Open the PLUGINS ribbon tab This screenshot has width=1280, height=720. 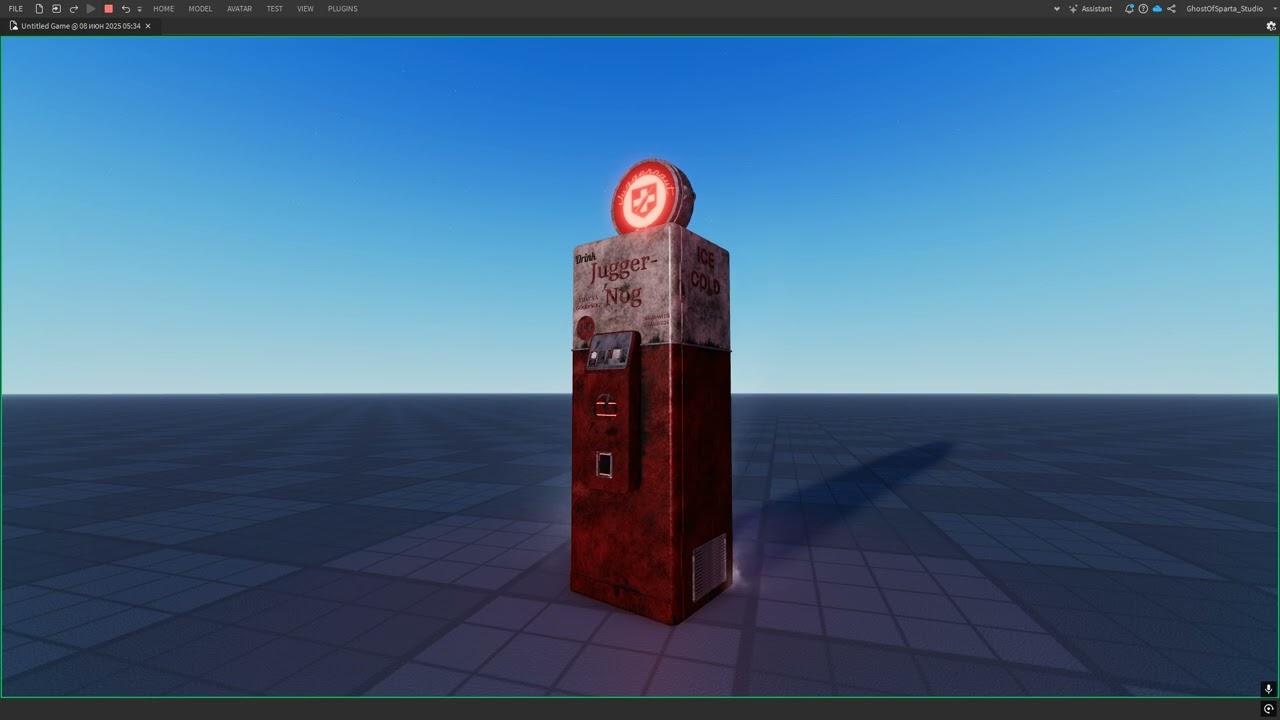click(x=342, y=9)
